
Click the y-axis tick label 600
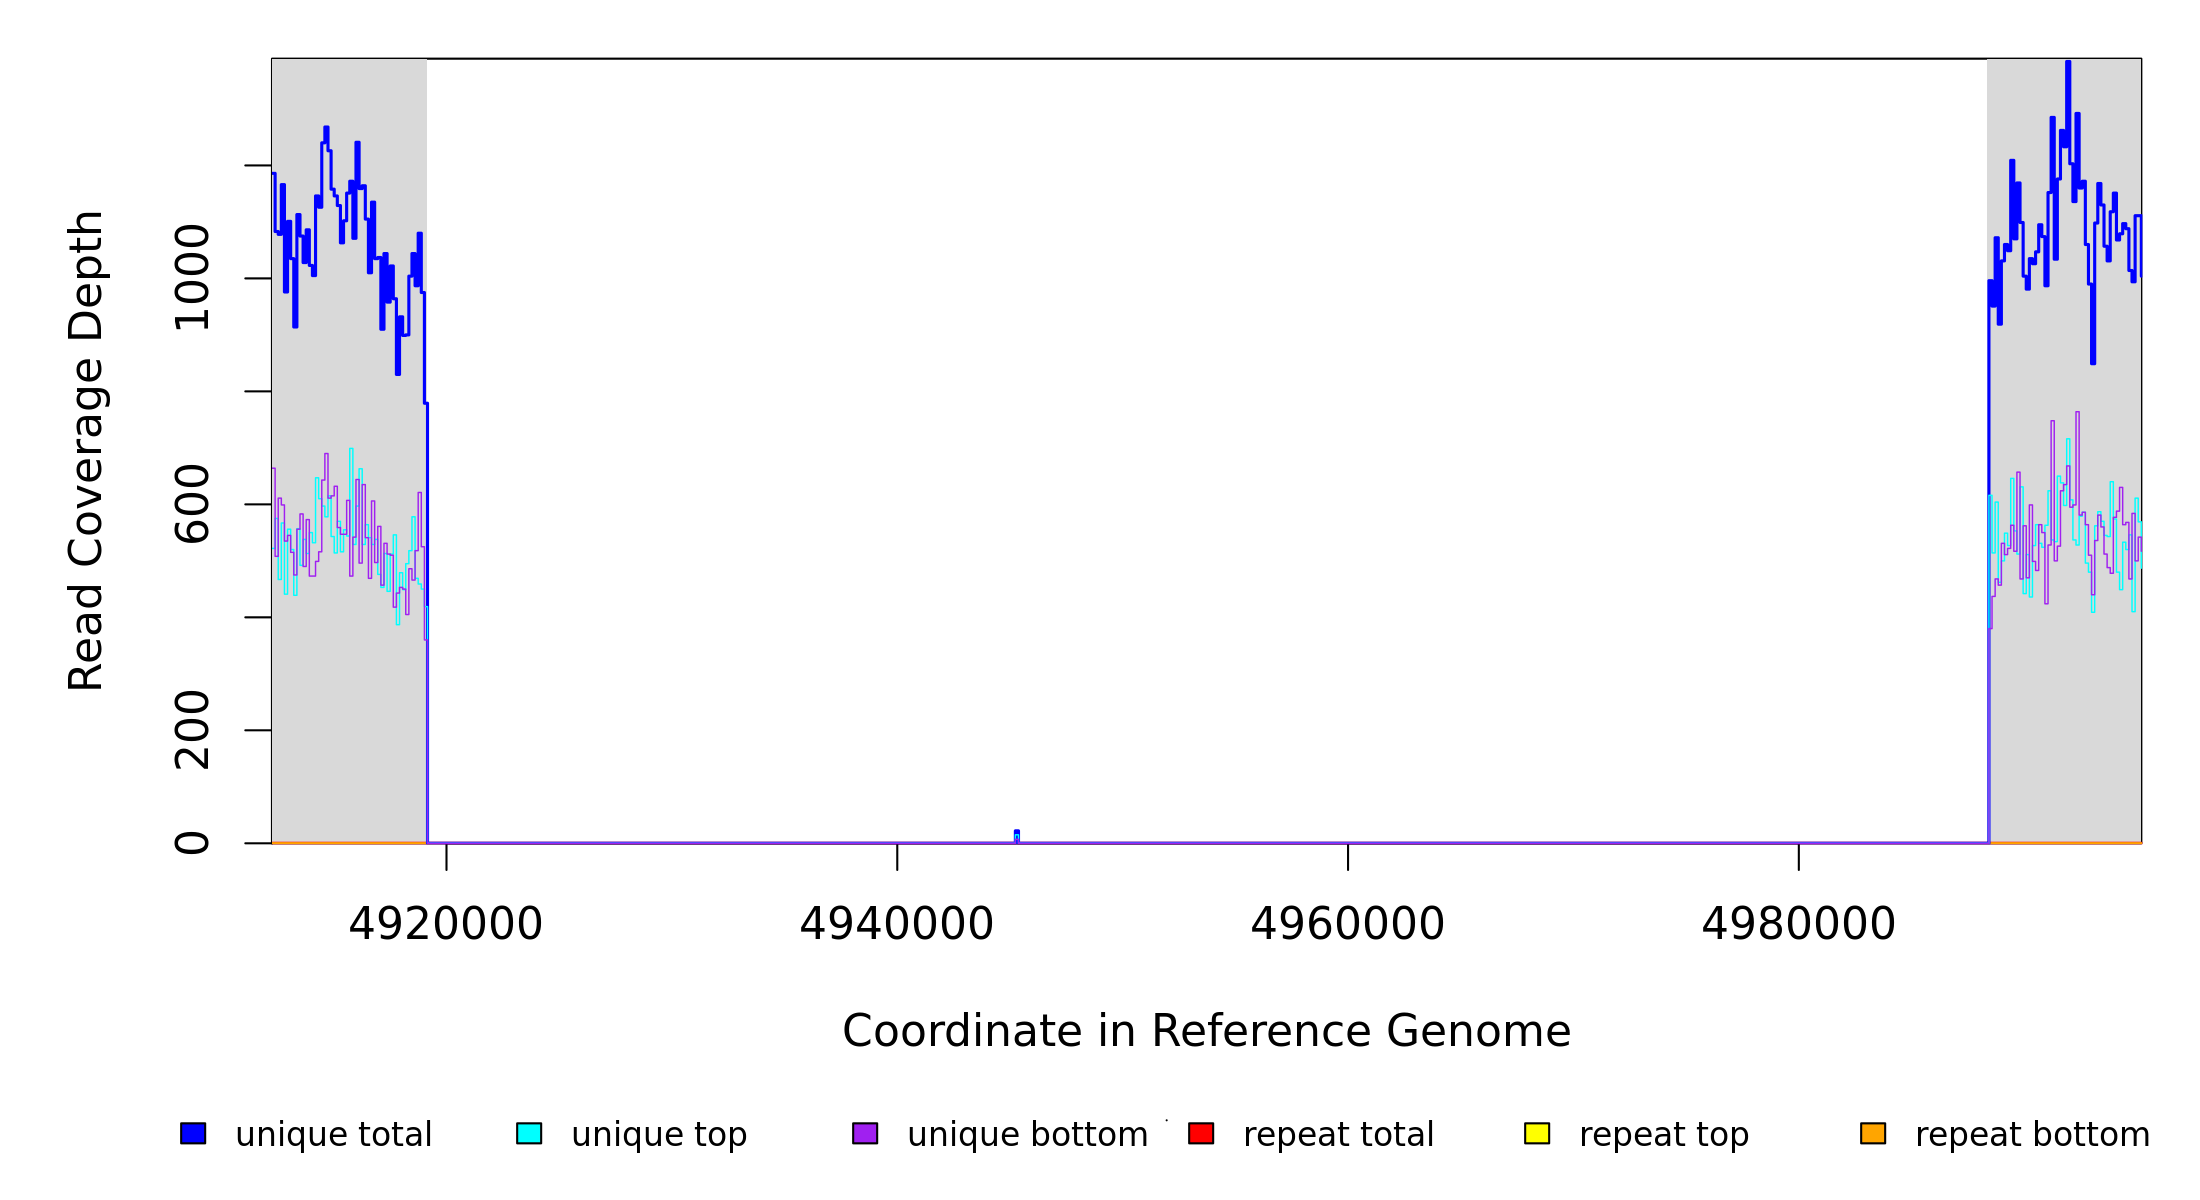pos(192,504)
